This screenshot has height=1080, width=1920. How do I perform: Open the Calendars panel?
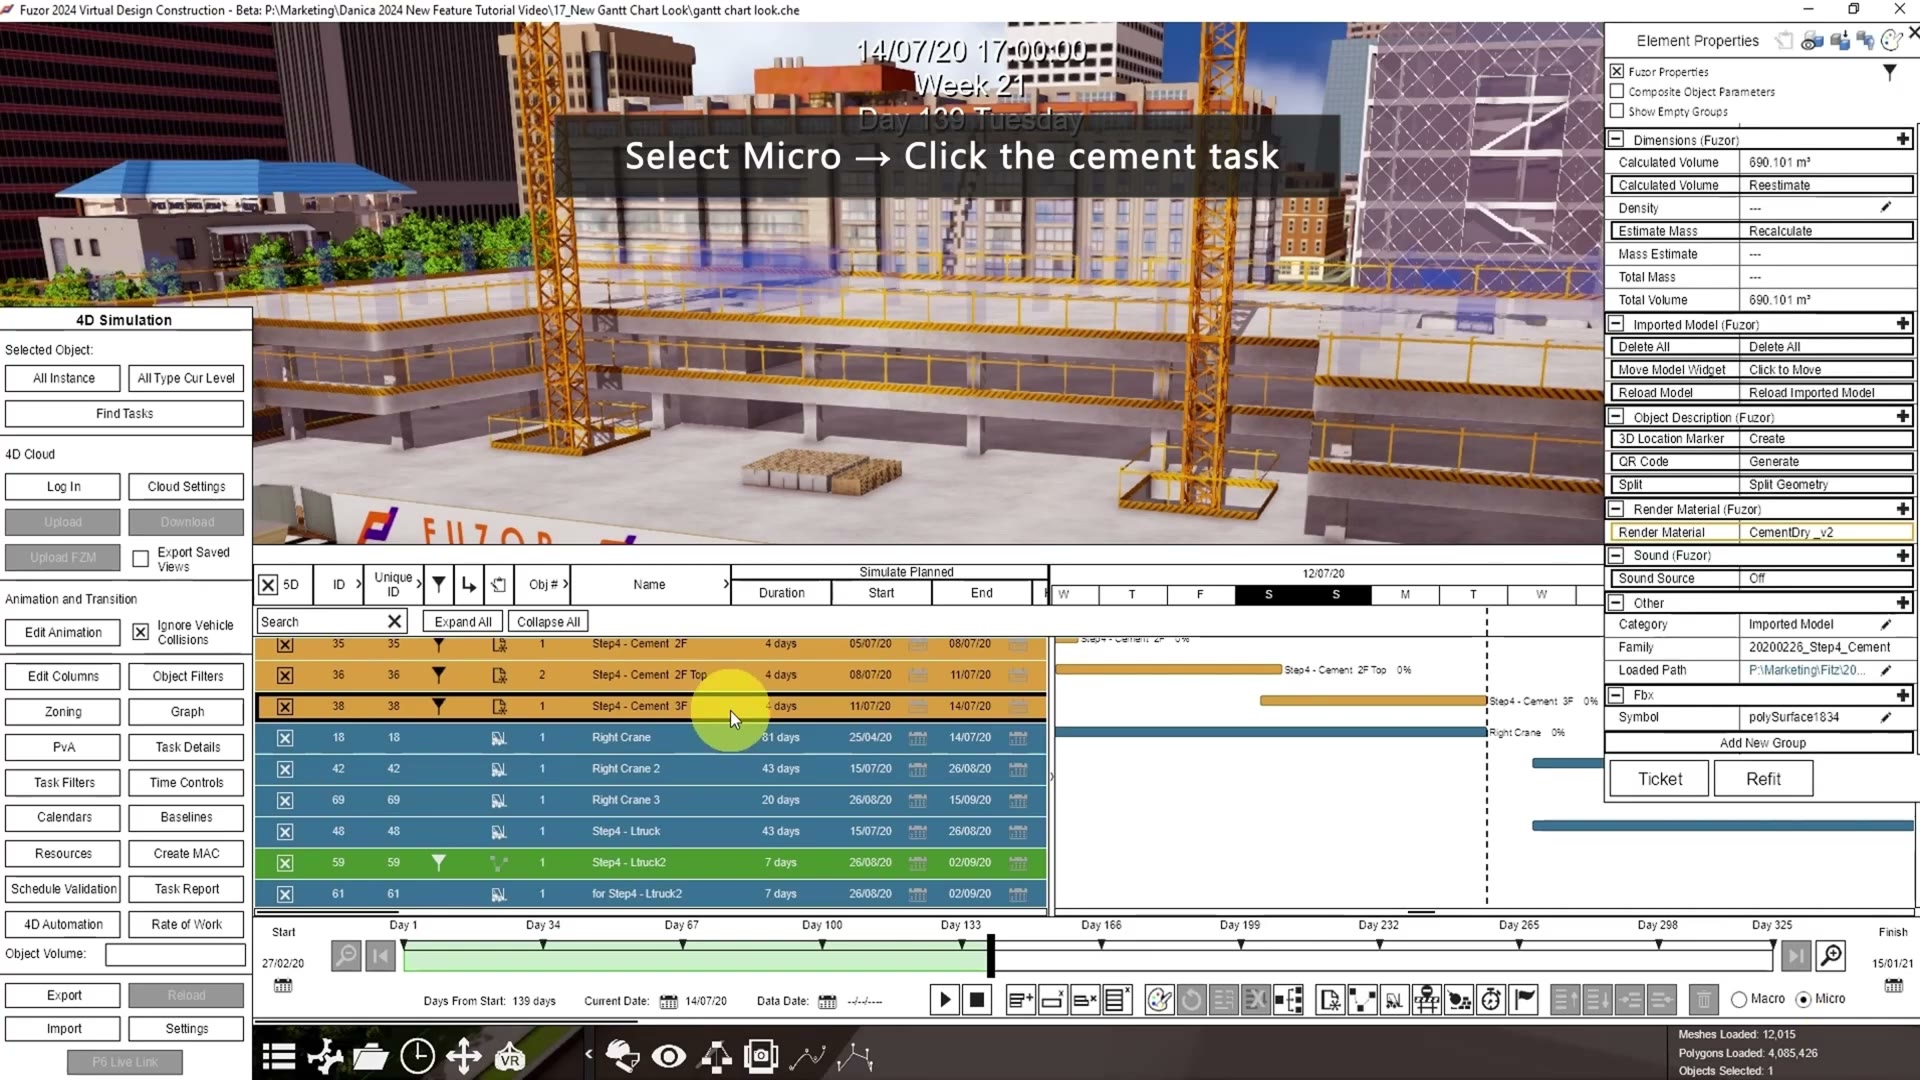click(64, 817)
